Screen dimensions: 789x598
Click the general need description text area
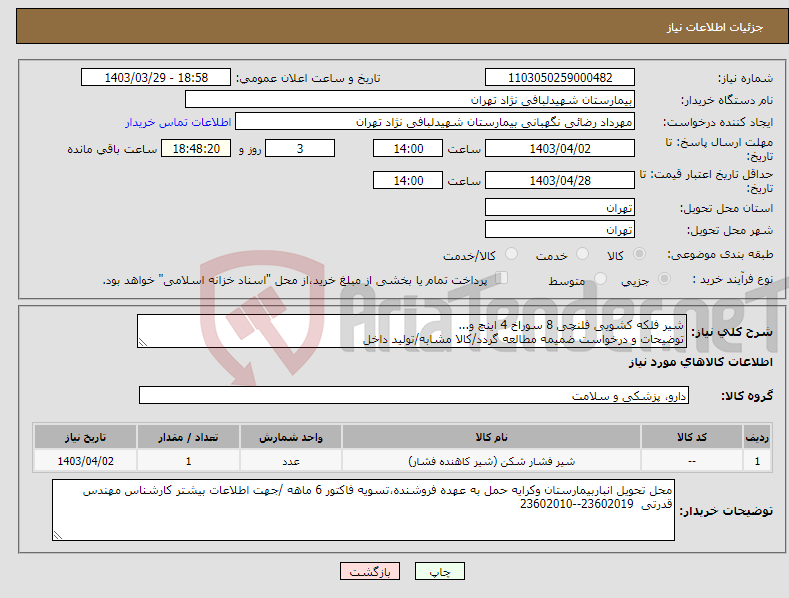412,331
